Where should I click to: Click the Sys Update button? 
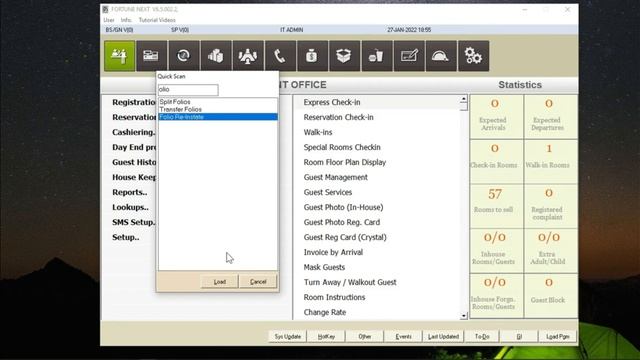(x=288, y=337)
